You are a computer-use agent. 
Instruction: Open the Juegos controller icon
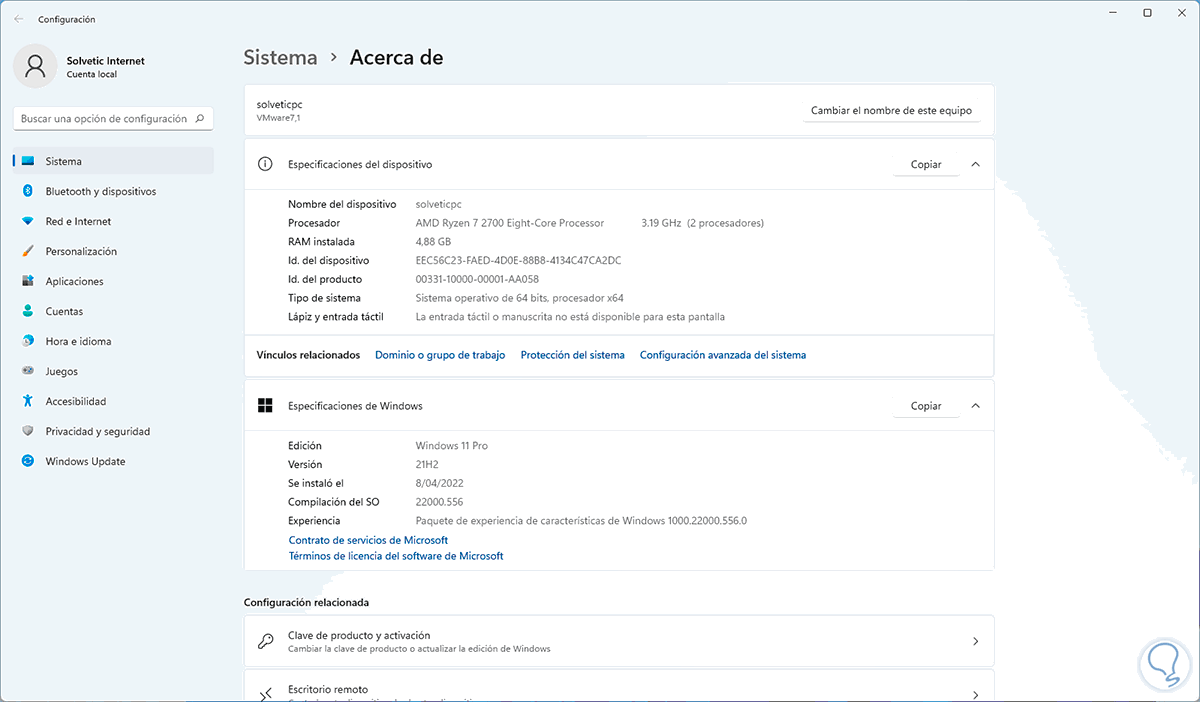tap(27, 371)
